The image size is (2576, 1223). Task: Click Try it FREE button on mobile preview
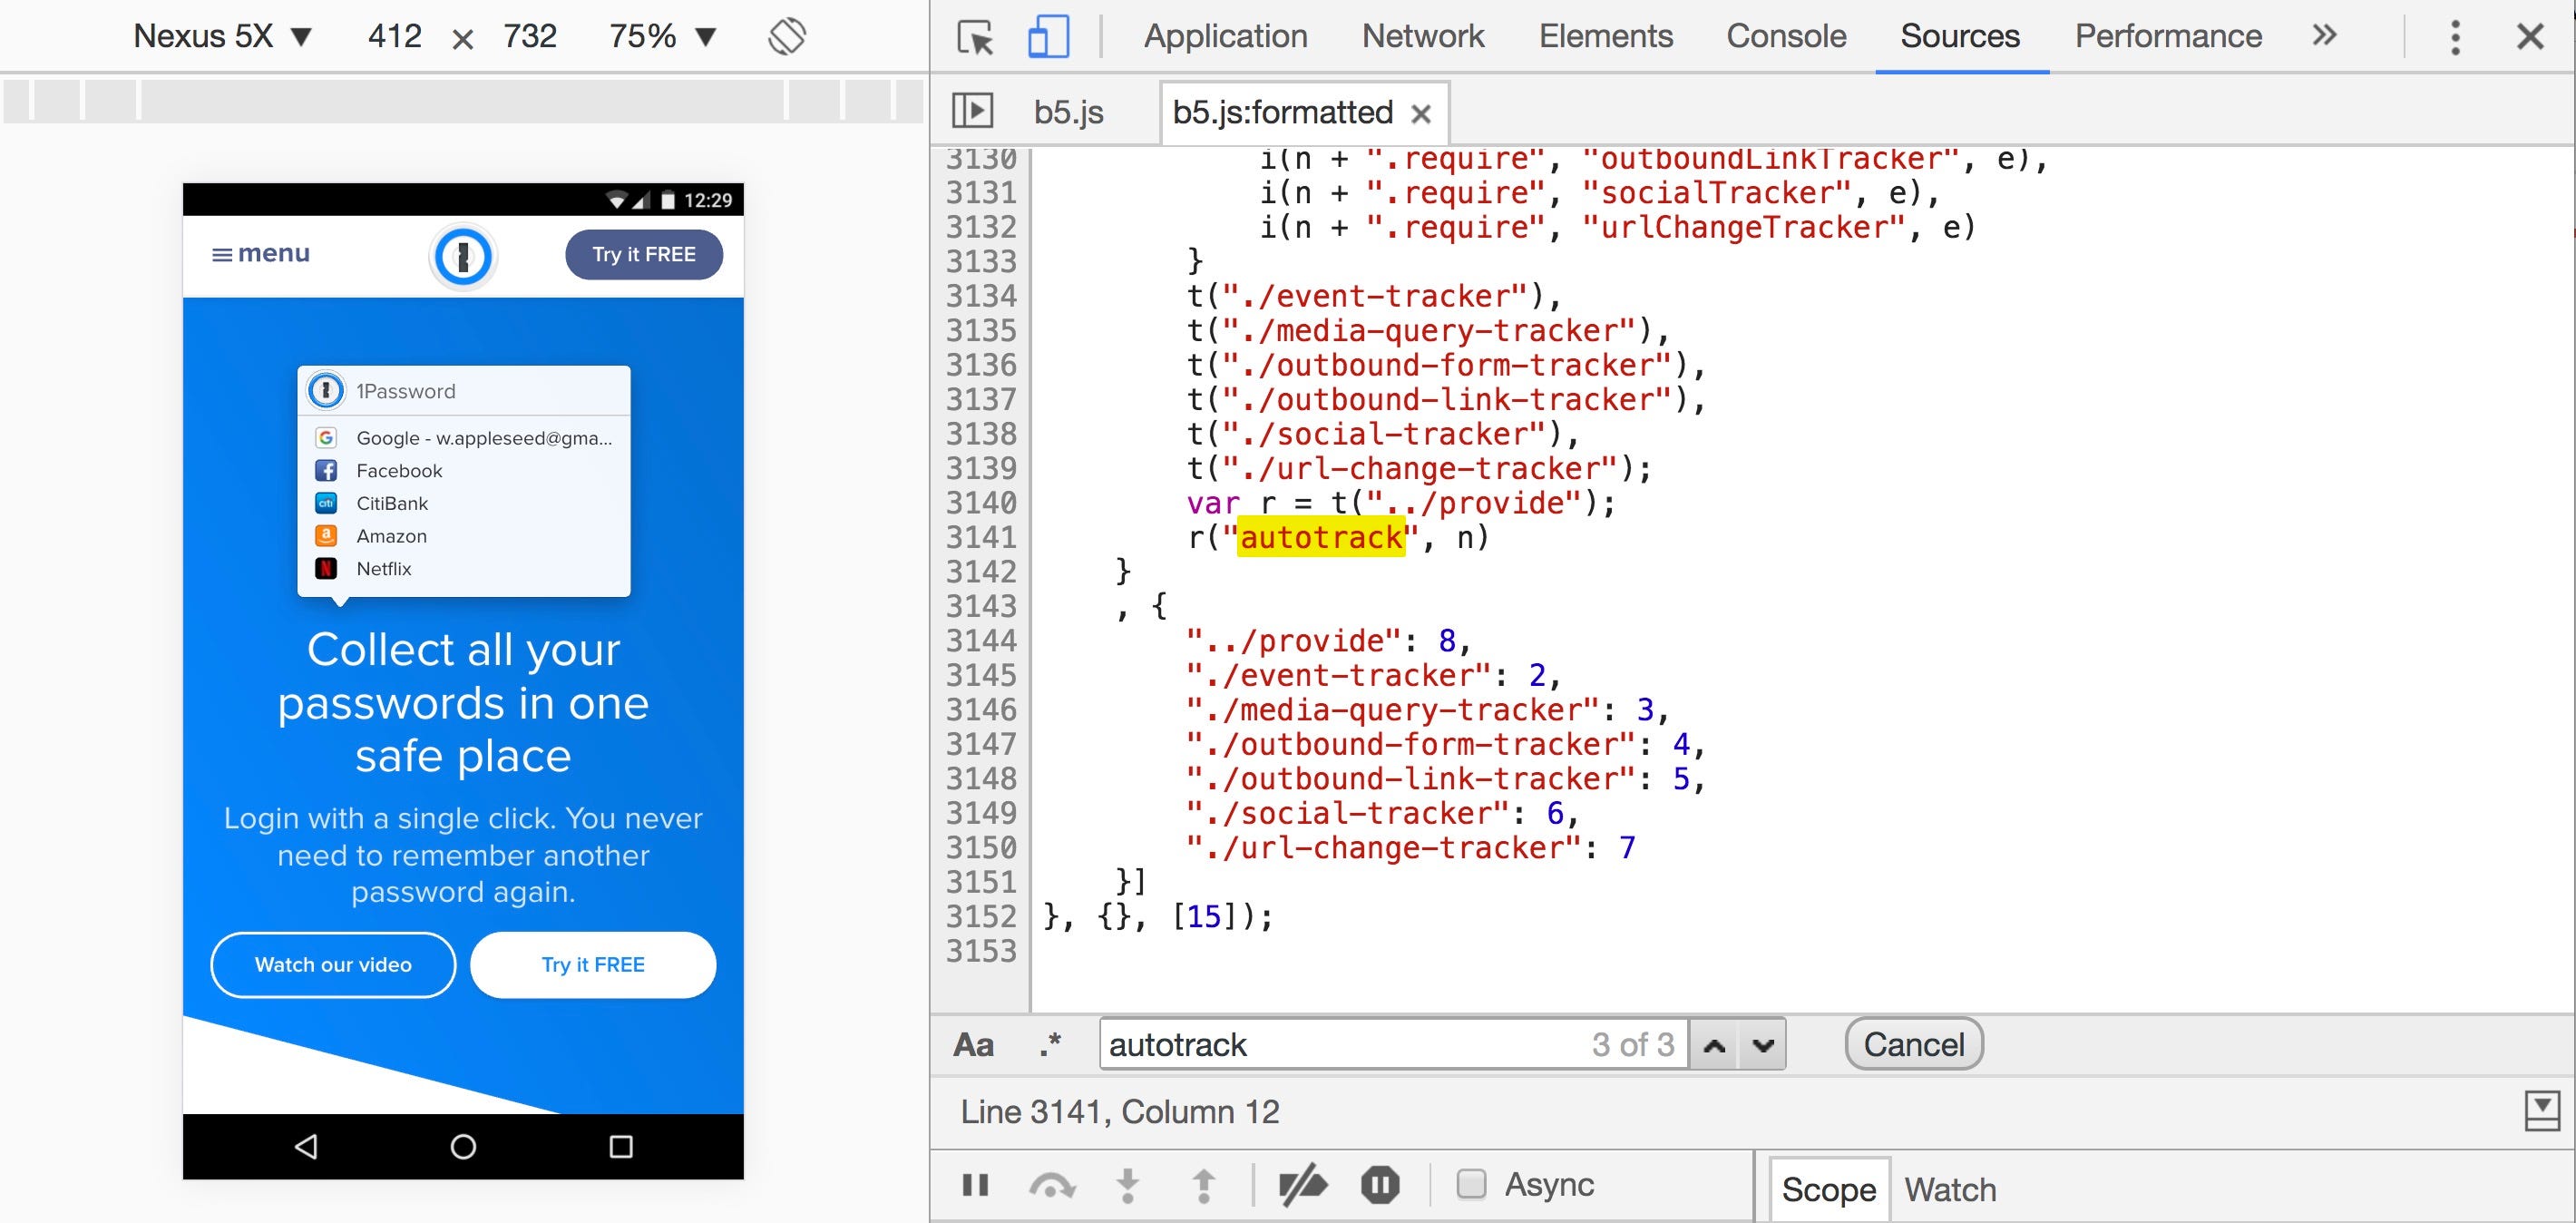(x=644, y=253)
